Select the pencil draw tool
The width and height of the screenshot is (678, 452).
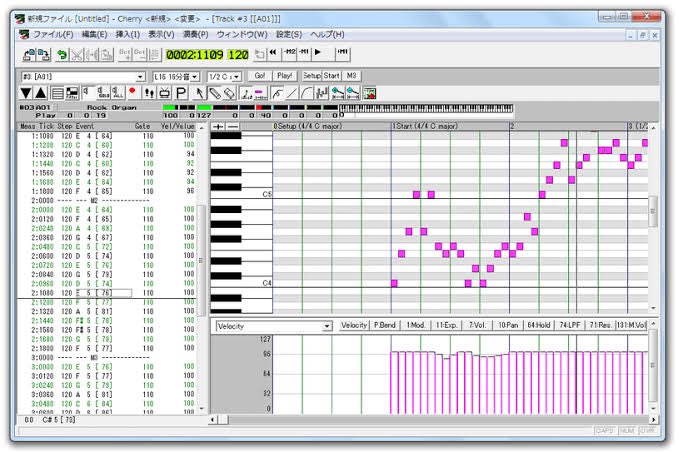click(x=215, y=93)
